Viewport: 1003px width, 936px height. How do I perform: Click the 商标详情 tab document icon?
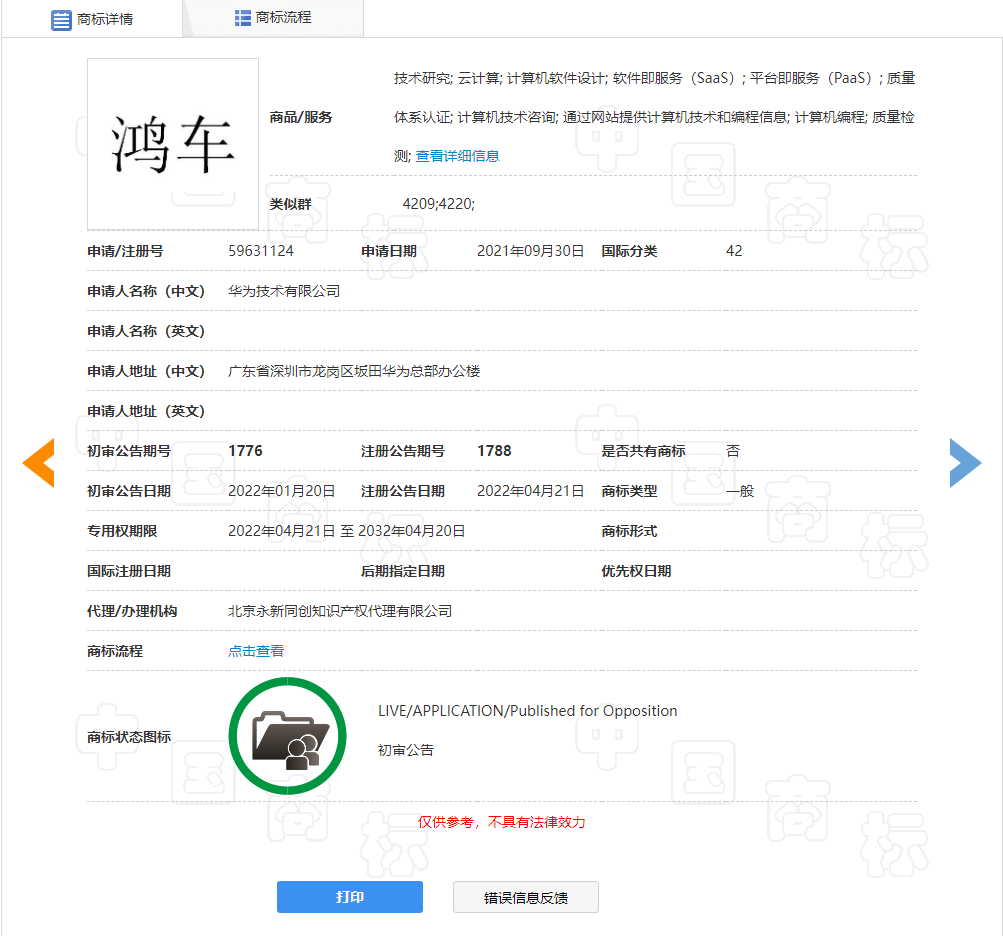(x=60, y=18)
